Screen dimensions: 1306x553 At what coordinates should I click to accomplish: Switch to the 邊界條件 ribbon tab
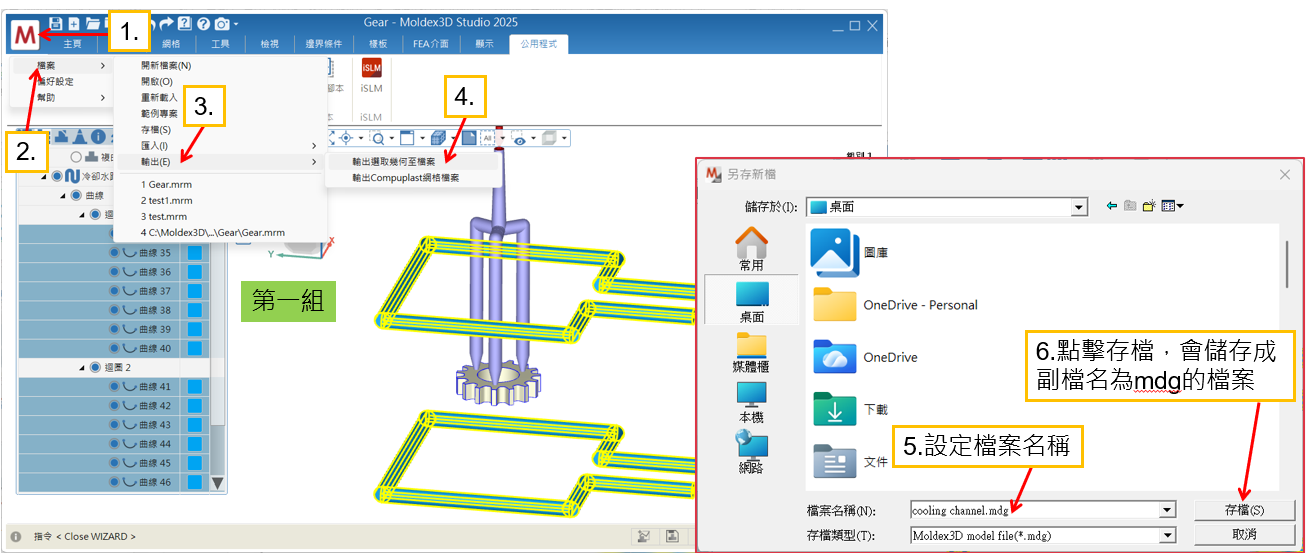[324, 44]
